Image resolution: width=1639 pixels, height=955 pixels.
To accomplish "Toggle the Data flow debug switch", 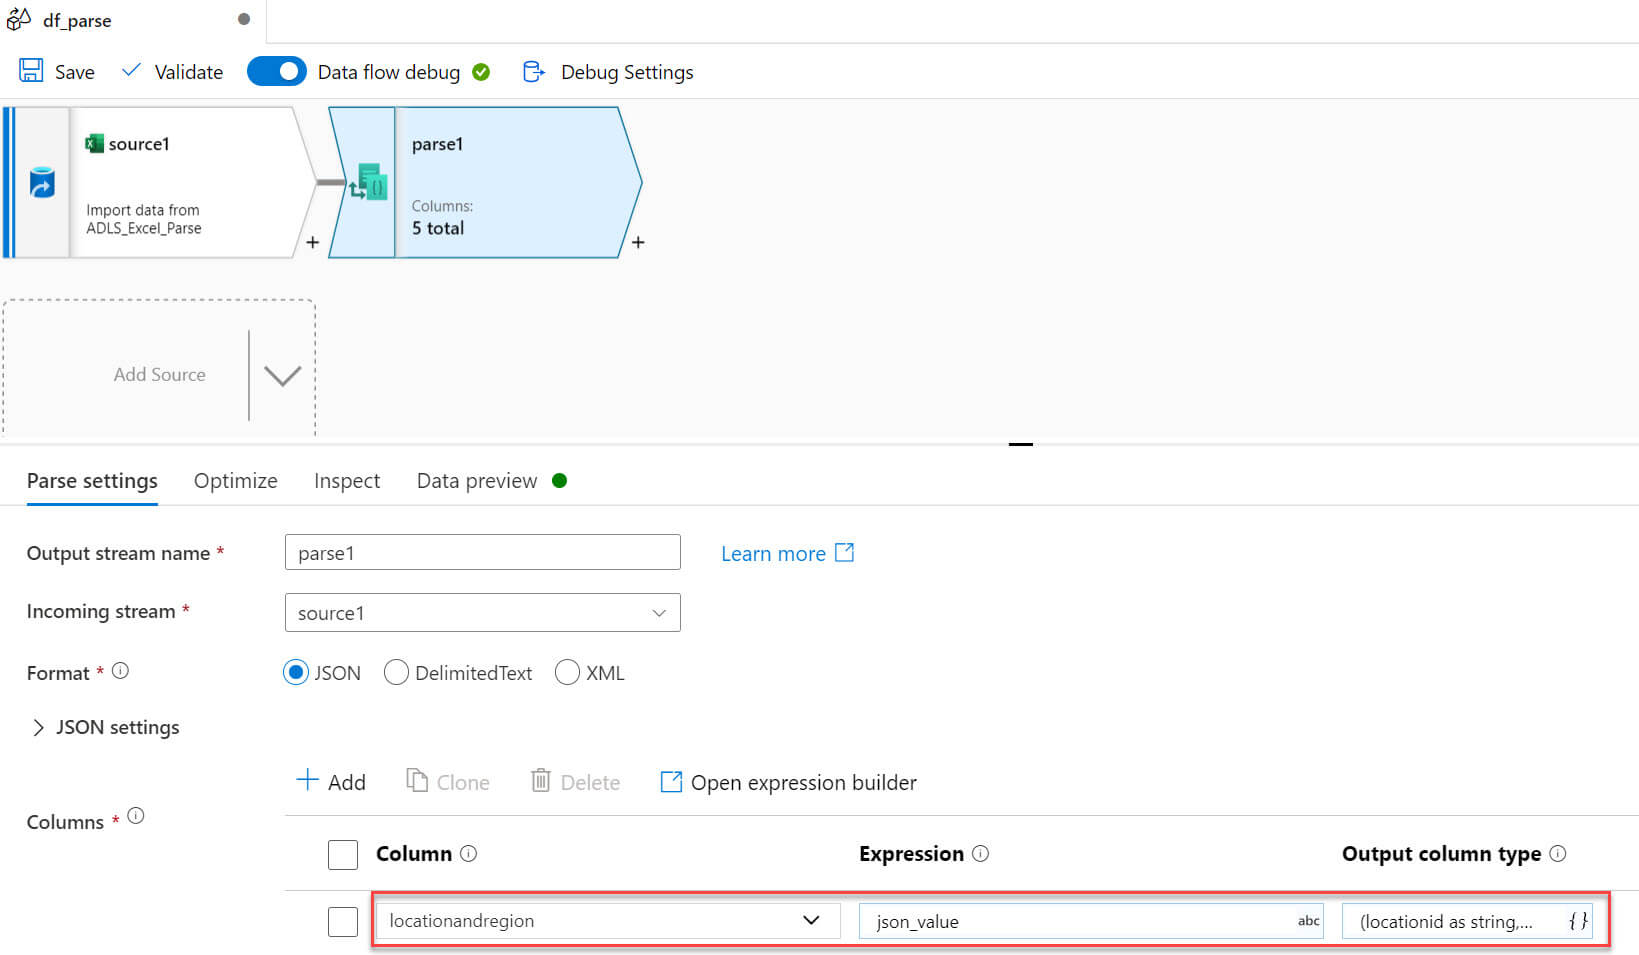I will point(276,71).
